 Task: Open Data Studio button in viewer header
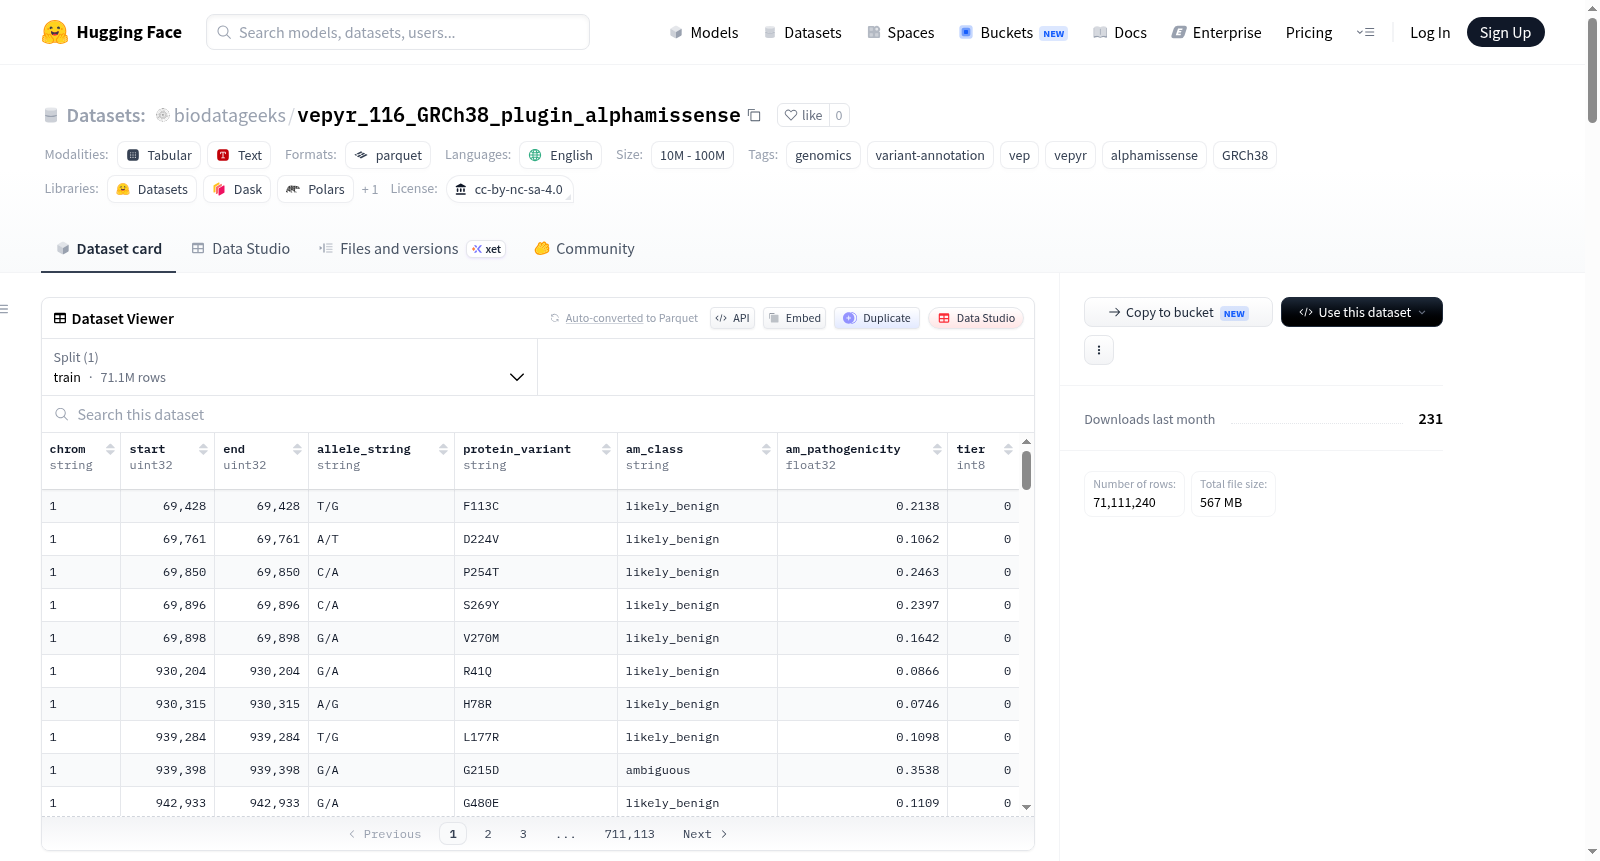pos(976,318)
